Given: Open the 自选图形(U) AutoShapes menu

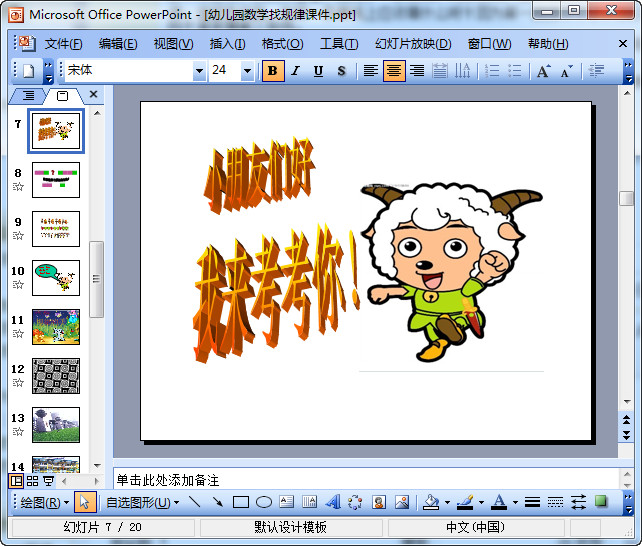Looking at the screenshot, I should [x=142, y=503].
